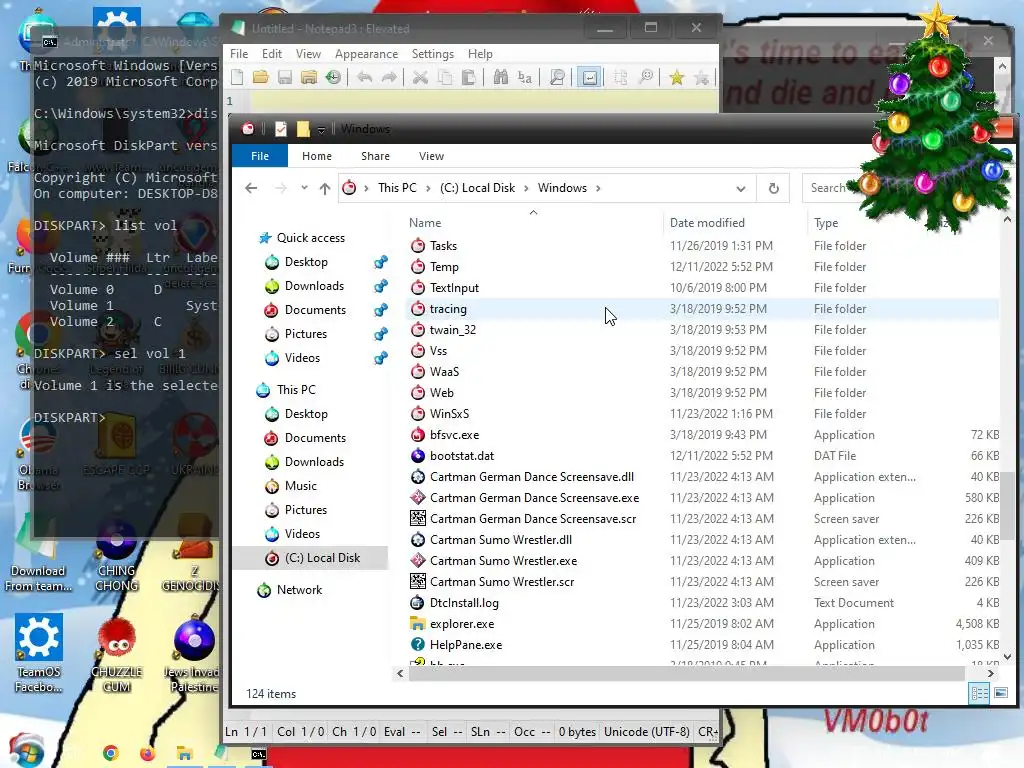This screenshot has width=1024, height=768.
Task: Click Open file folder icon in Notepad3
Action: 261,78
